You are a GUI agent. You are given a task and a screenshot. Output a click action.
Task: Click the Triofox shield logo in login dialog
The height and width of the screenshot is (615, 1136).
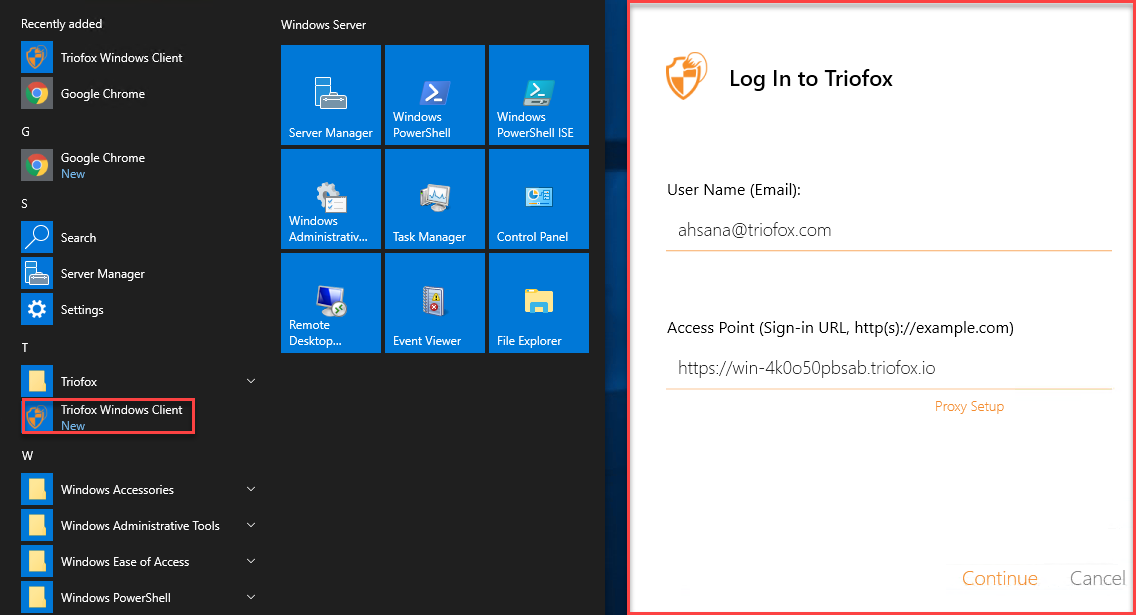(x=686, y=76)
